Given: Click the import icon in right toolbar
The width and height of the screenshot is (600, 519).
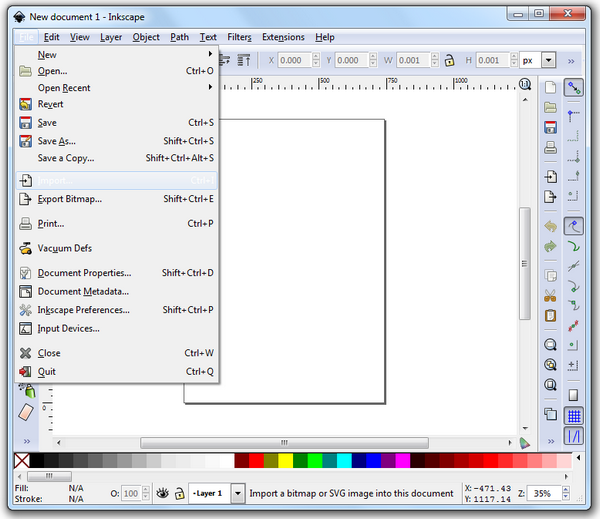Looking at the screenshot, I should click(551, 177).
